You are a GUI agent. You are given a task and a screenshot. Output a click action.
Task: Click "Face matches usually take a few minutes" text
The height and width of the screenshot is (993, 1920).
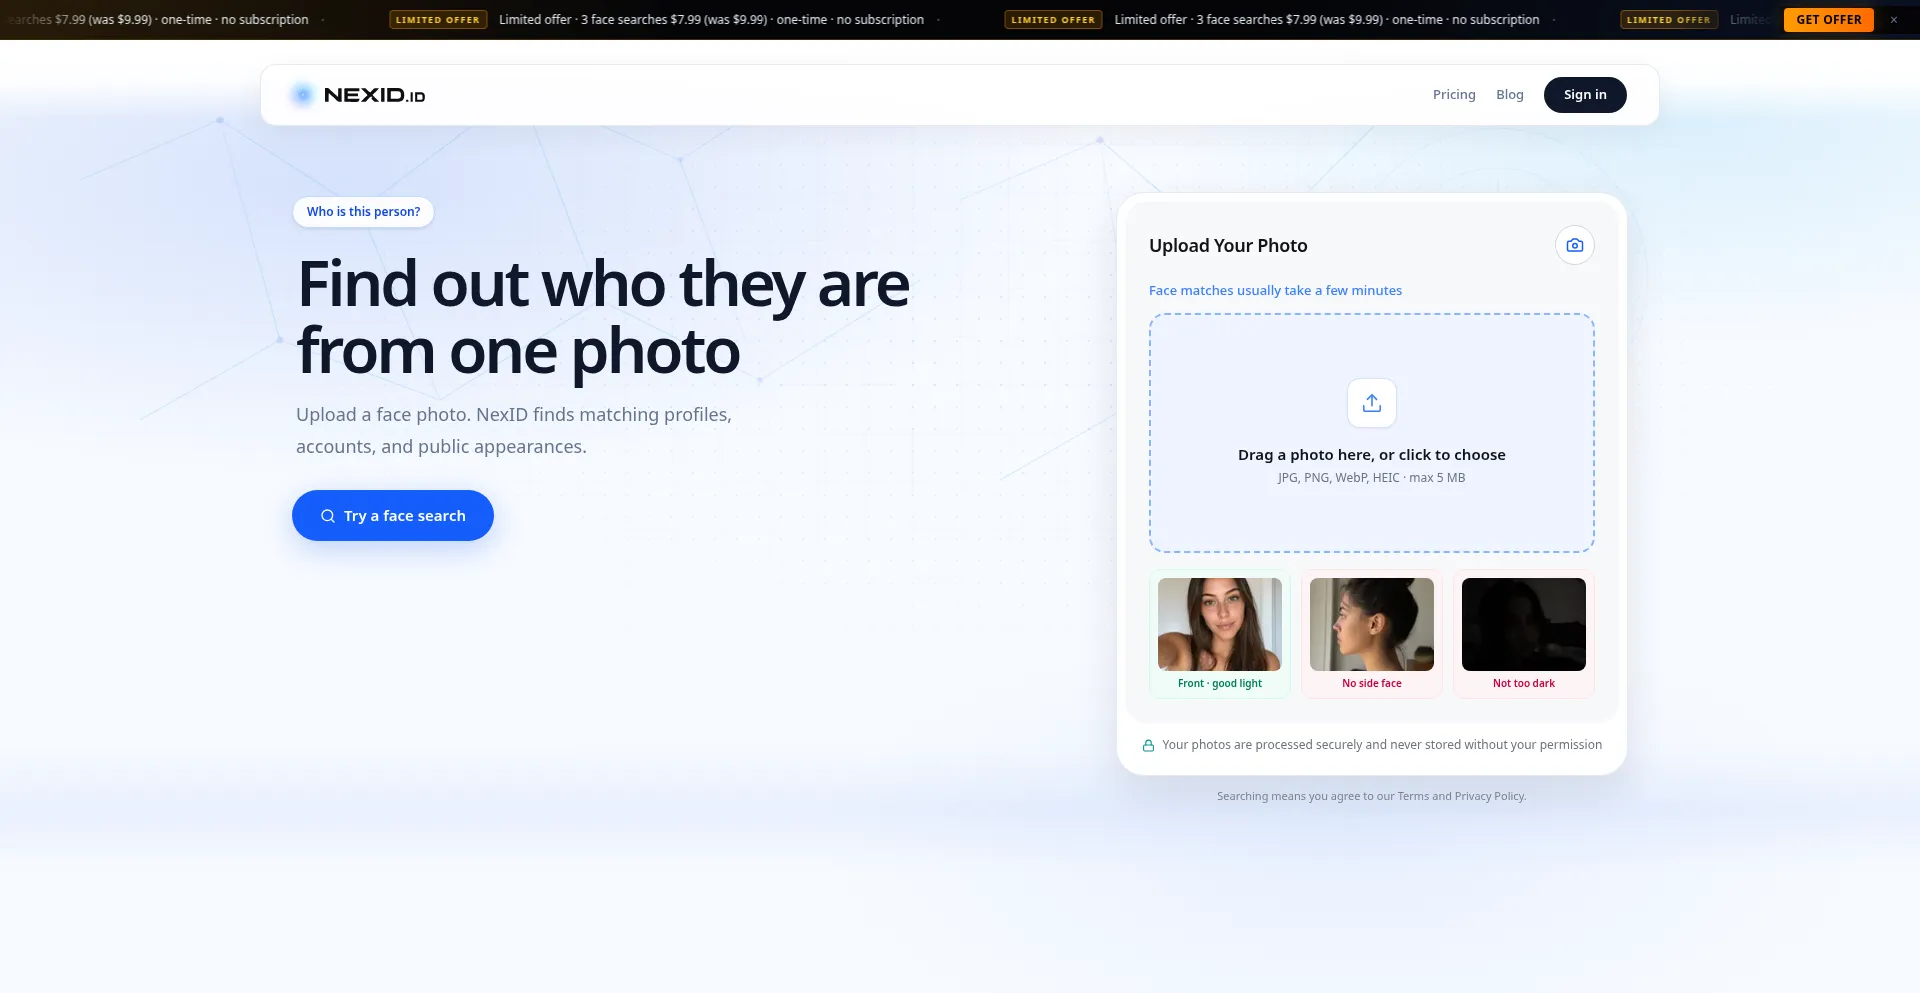point(1275,291)
